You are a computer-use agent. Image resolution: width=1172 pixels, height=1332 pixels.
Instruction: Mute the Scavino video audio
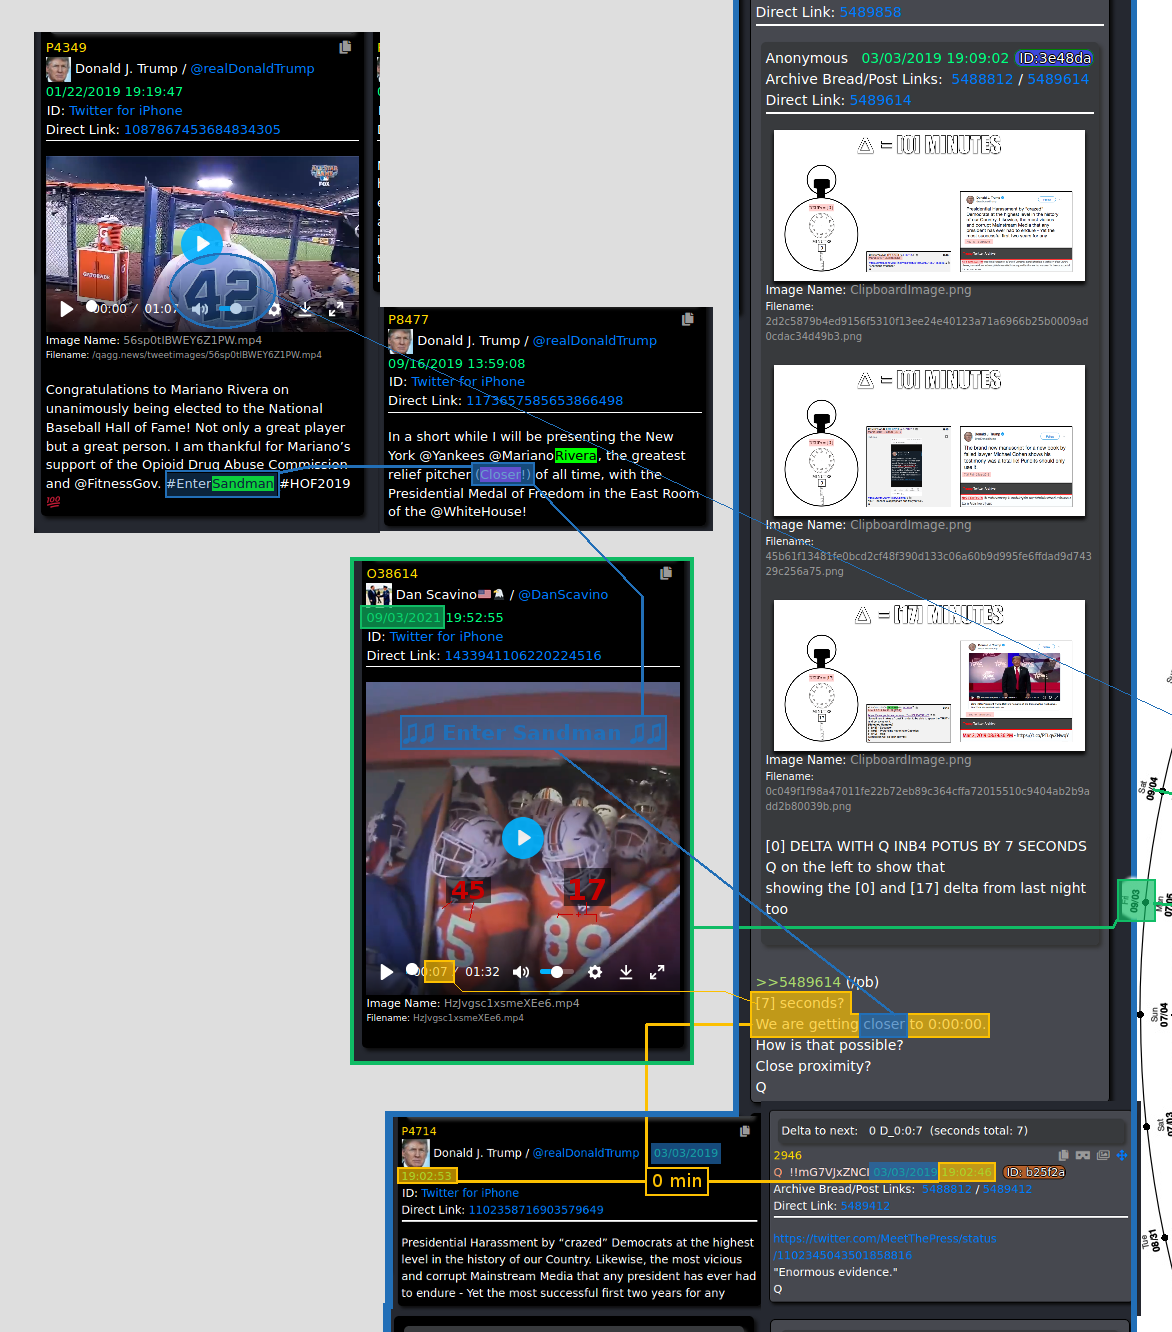coord(521,972)
